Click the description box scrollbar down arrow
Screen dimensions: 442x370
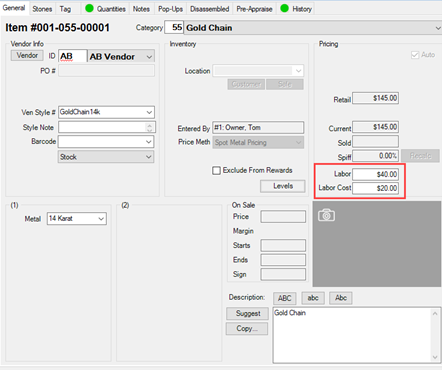pyautogui.click(x=435, y=357)
